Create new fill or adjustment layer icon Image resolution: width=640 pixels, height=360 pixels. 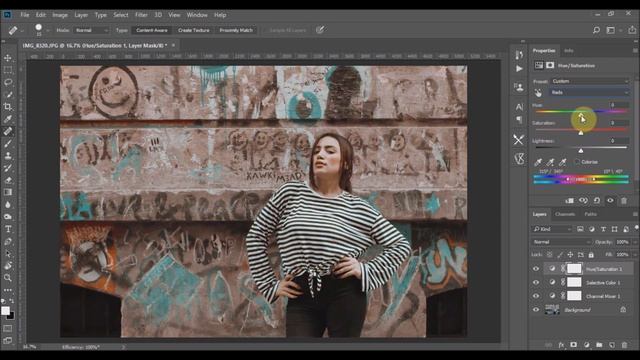click(587, 345)
